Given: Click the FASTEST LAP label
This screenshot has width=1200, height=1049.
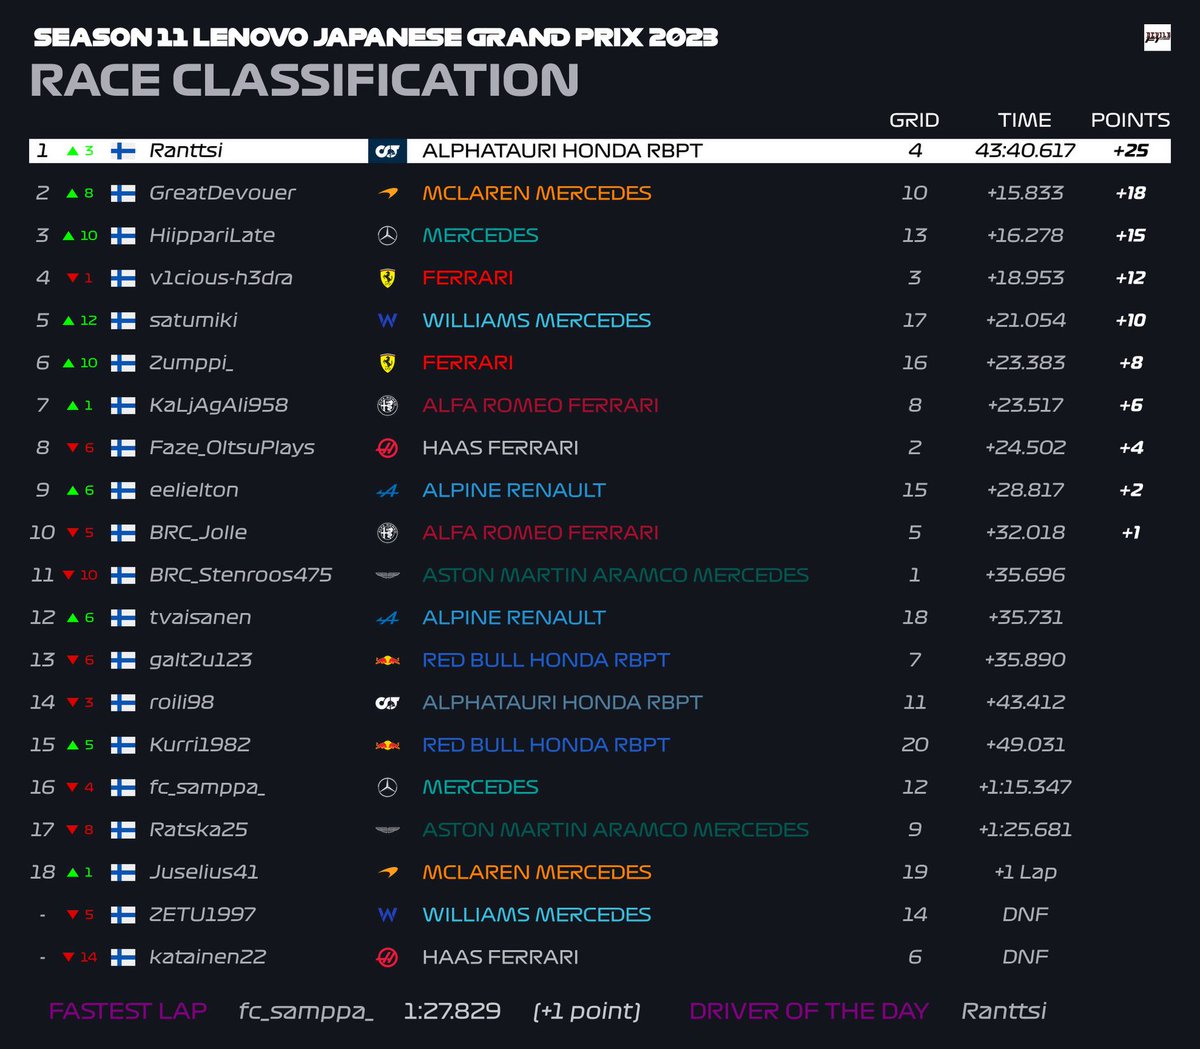Looking at the screenshot, I should (128, 1011).
